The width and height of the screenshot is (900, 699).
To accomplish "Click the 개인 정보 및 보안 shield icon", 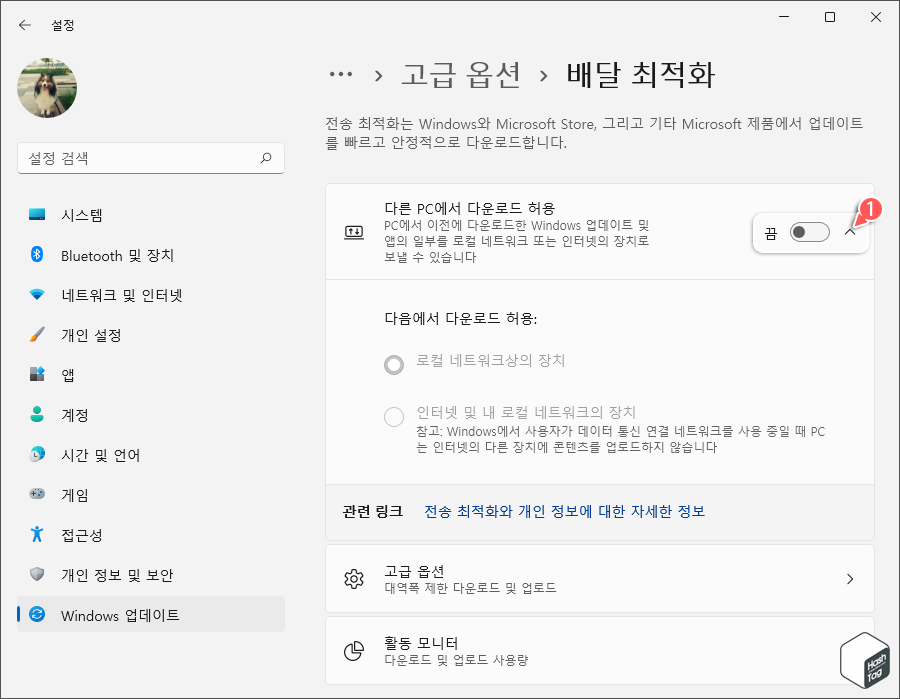I will 37,574.
